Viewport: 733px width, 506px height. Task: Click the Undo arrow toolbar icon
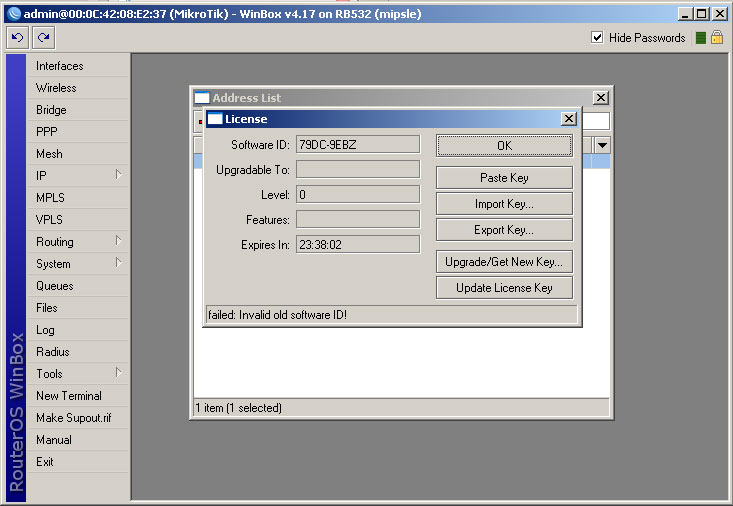17,37
